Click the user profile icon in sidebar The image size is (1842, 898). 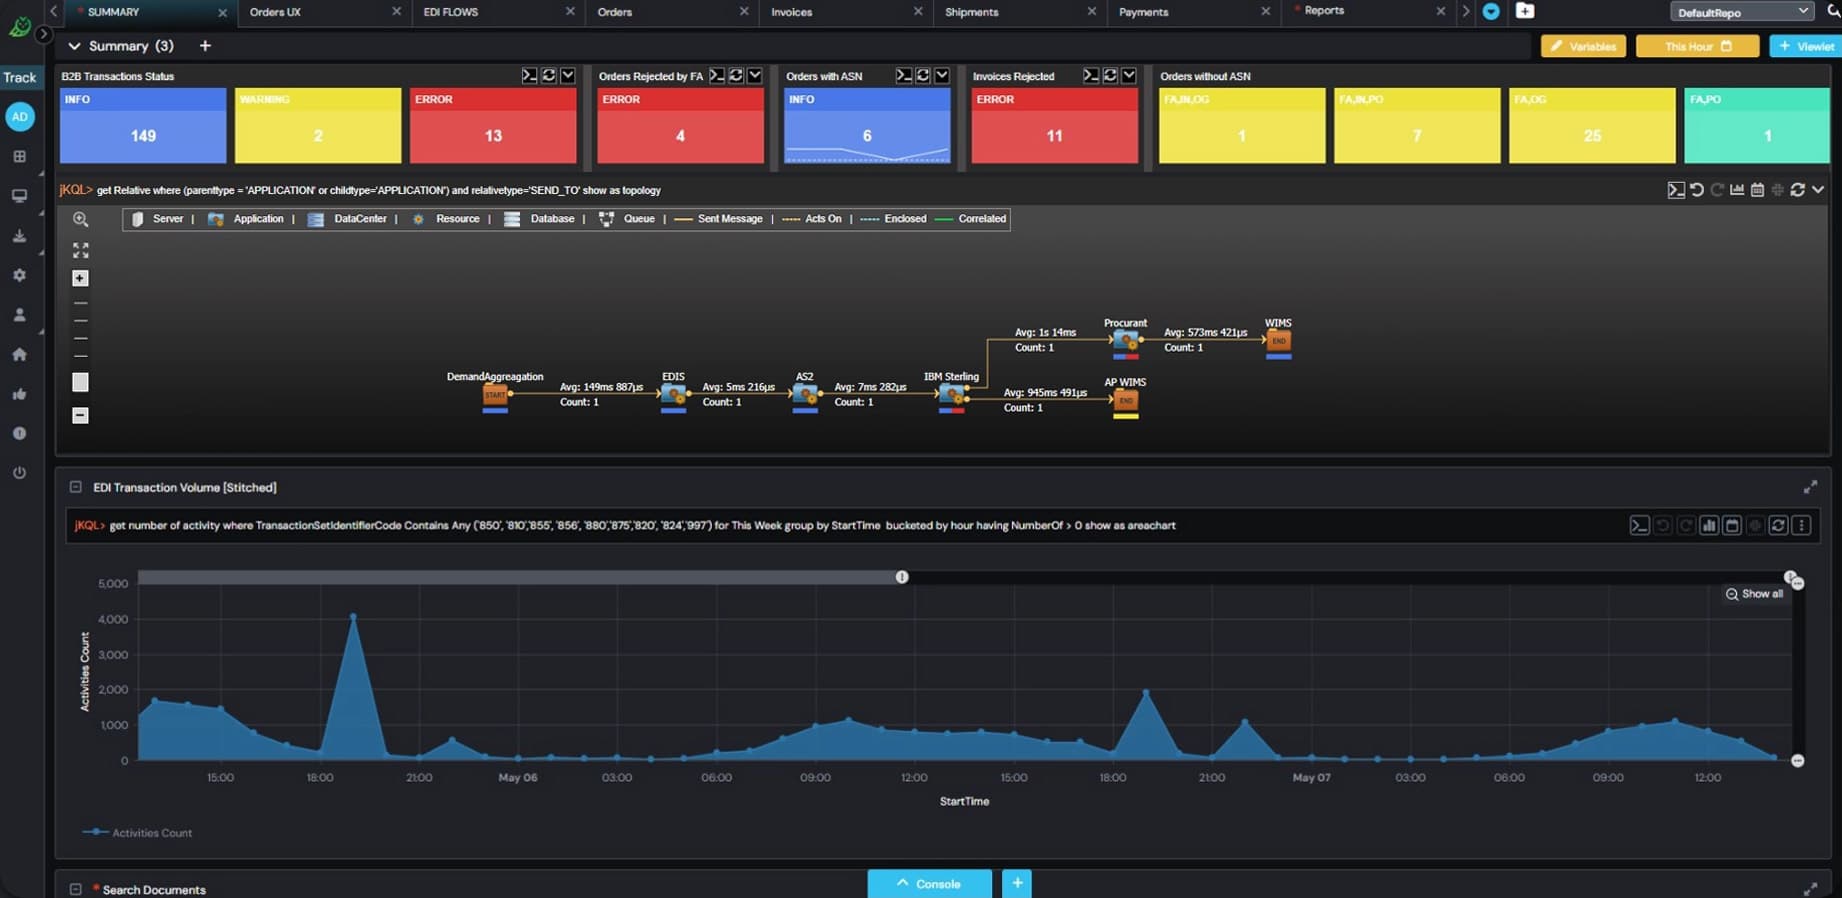coord(19,314)
